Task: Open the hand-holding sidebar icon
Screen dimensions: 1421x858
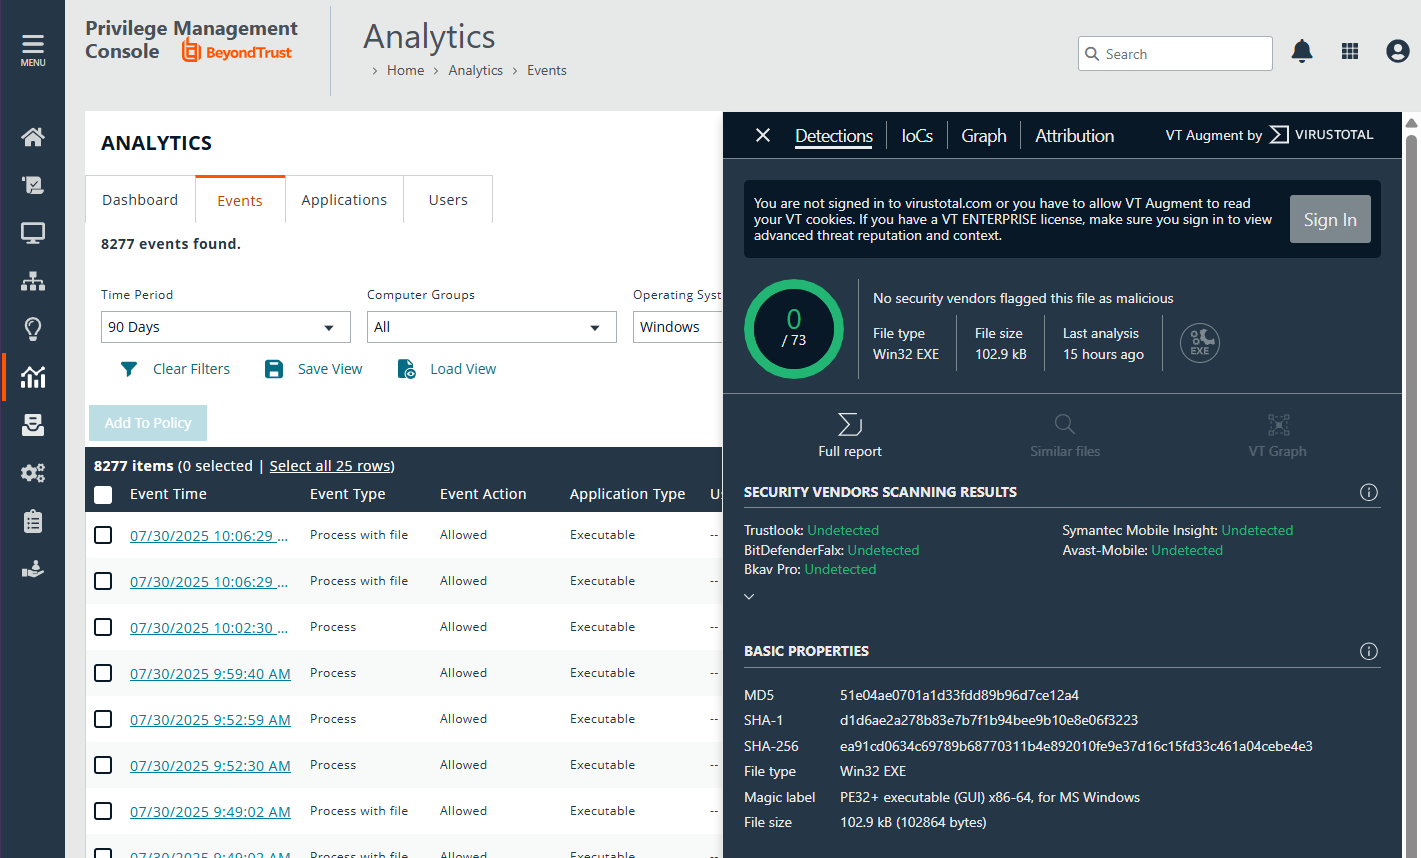Action: pyautogui.click(x=33, y=569)
